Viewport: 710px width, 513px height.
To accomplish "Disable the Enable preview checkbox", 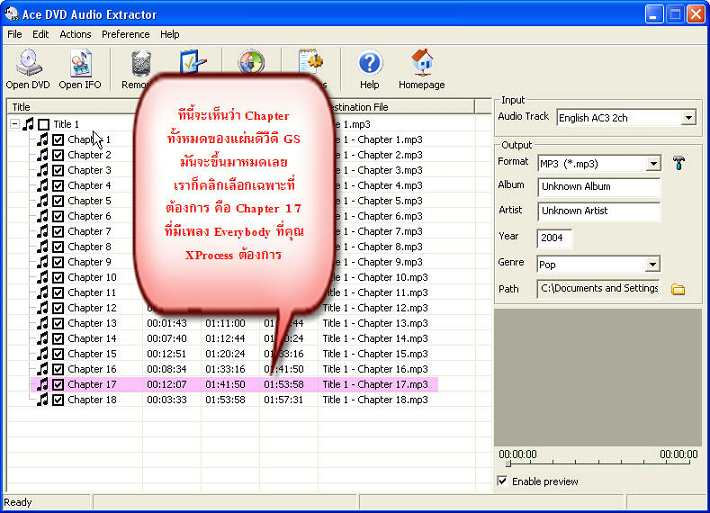I will coord(502,481).
